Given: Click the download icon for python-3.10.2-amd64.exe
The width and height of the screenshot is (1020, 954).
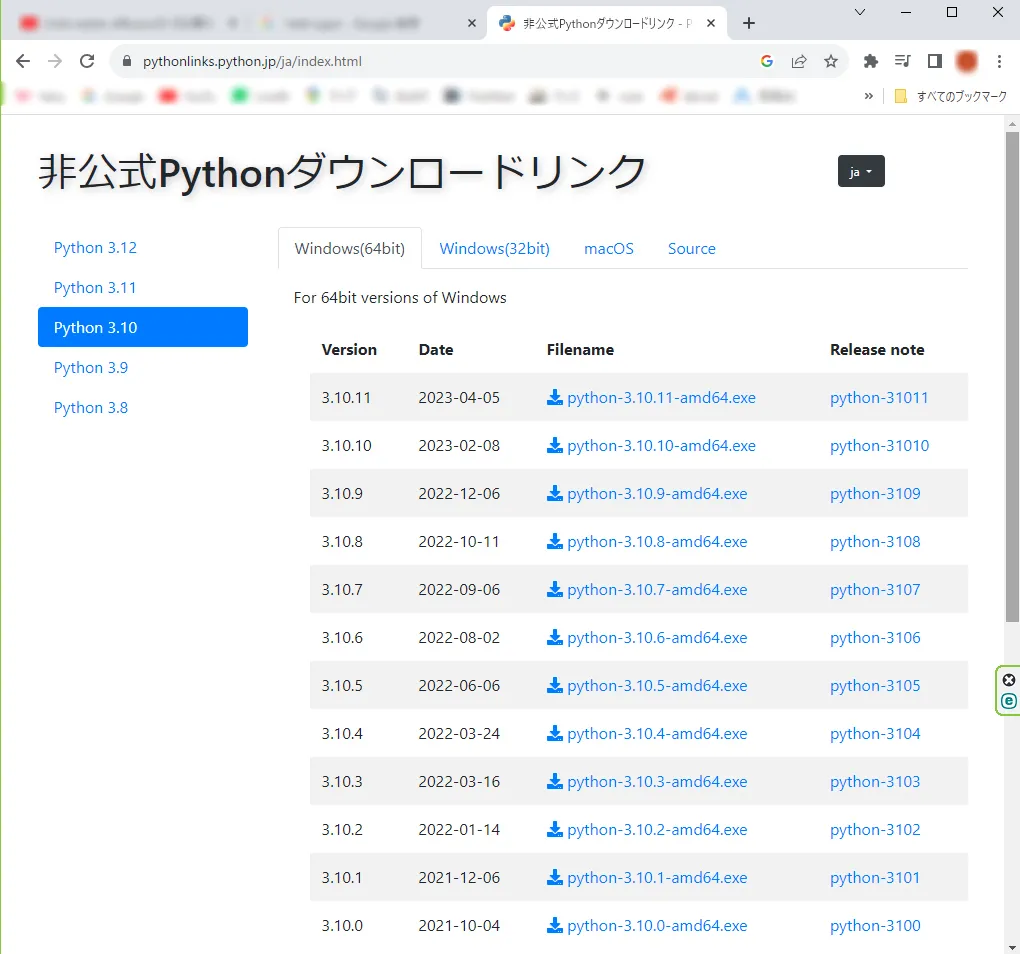Looking at the screenshot, I should point(554,829).
